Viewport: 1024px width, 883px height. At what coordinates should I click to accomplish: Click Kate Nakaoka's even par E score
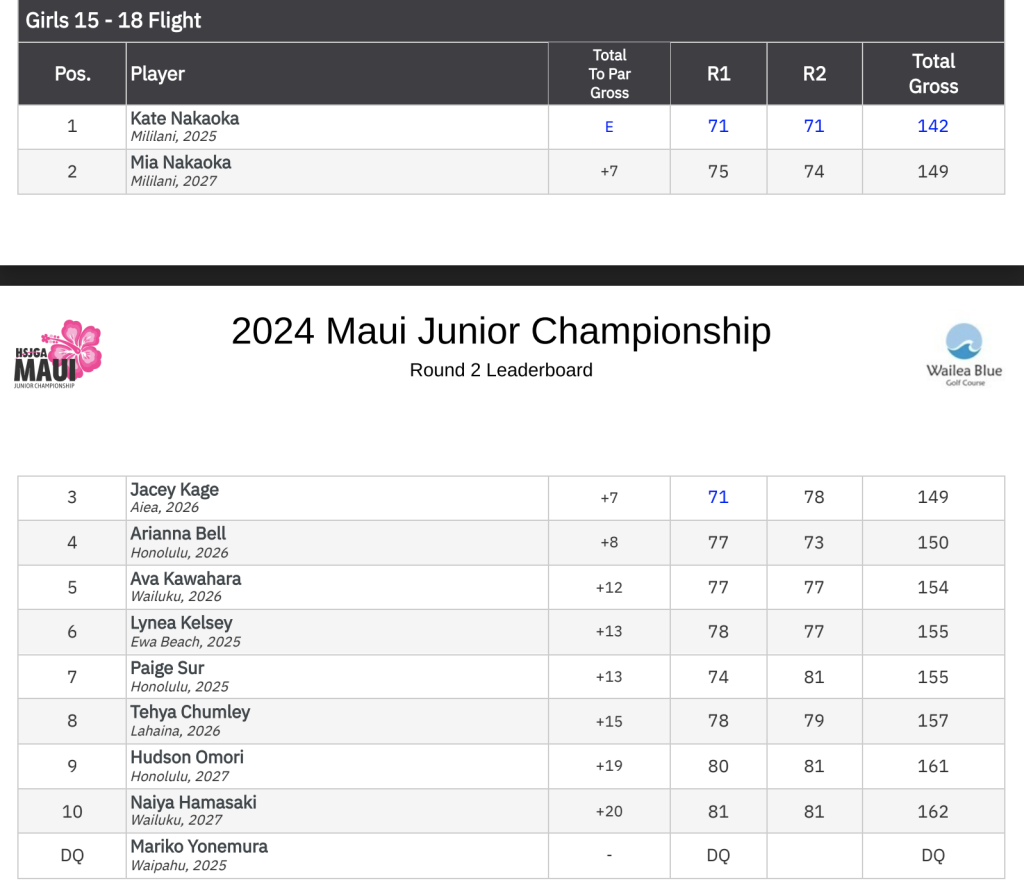609,127
